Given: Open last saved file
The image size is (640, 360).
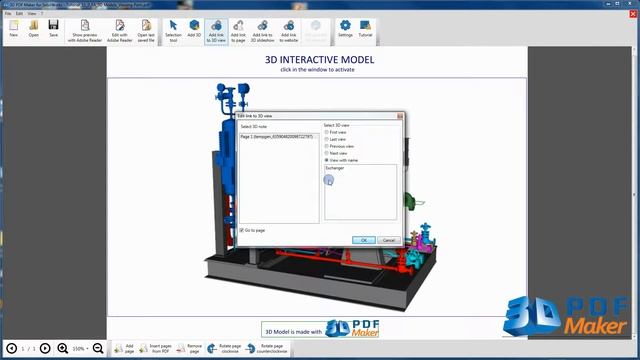Looking at the screenshot, I should (x=146, y=31).
